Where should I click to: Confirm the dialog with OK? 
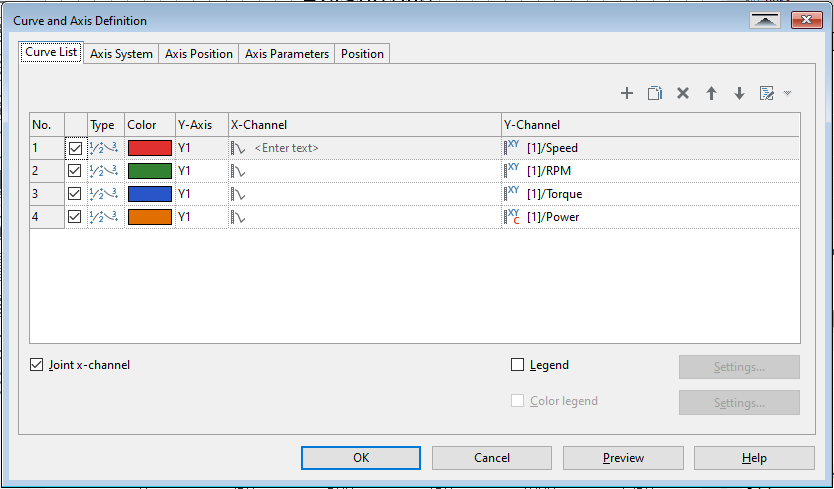click(361, 457)
